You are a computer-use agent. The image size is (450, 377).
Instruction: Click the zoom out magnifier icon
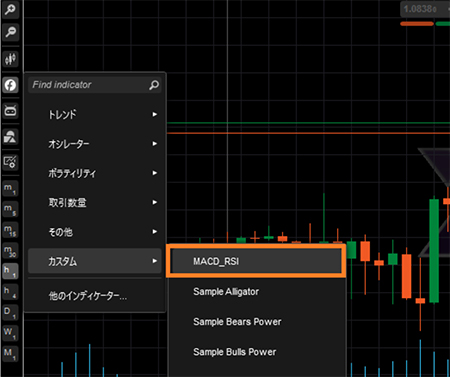(x=10, y=32)
